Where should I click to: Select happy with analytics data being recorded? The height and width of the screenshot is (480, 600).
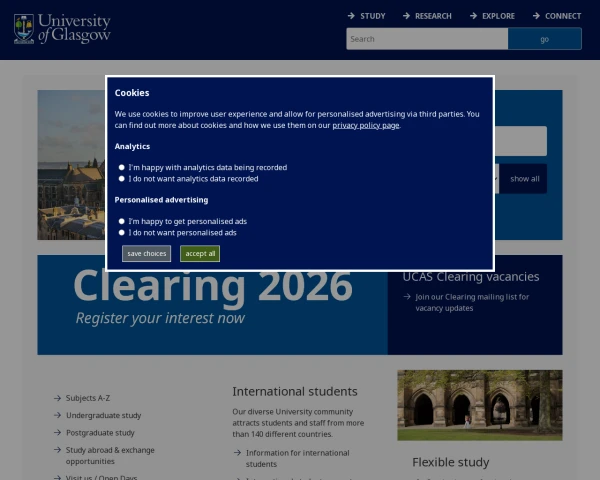(122, 167)
